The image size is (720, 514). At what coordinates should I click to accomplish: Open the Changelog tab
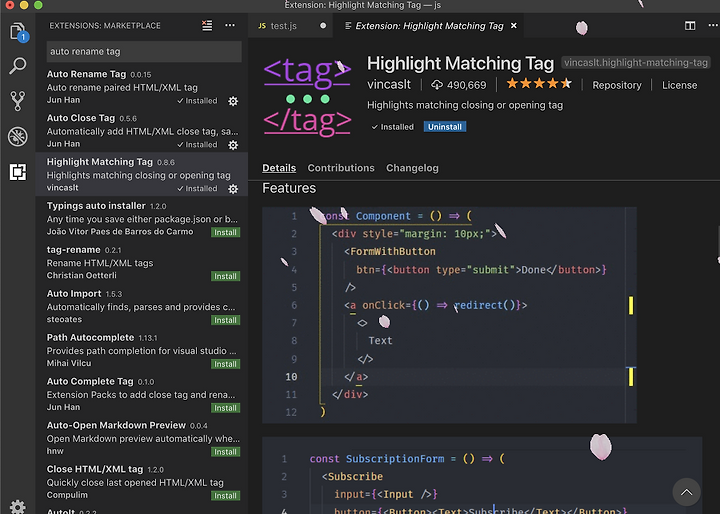pyautogui.click(x=412, y=168)
